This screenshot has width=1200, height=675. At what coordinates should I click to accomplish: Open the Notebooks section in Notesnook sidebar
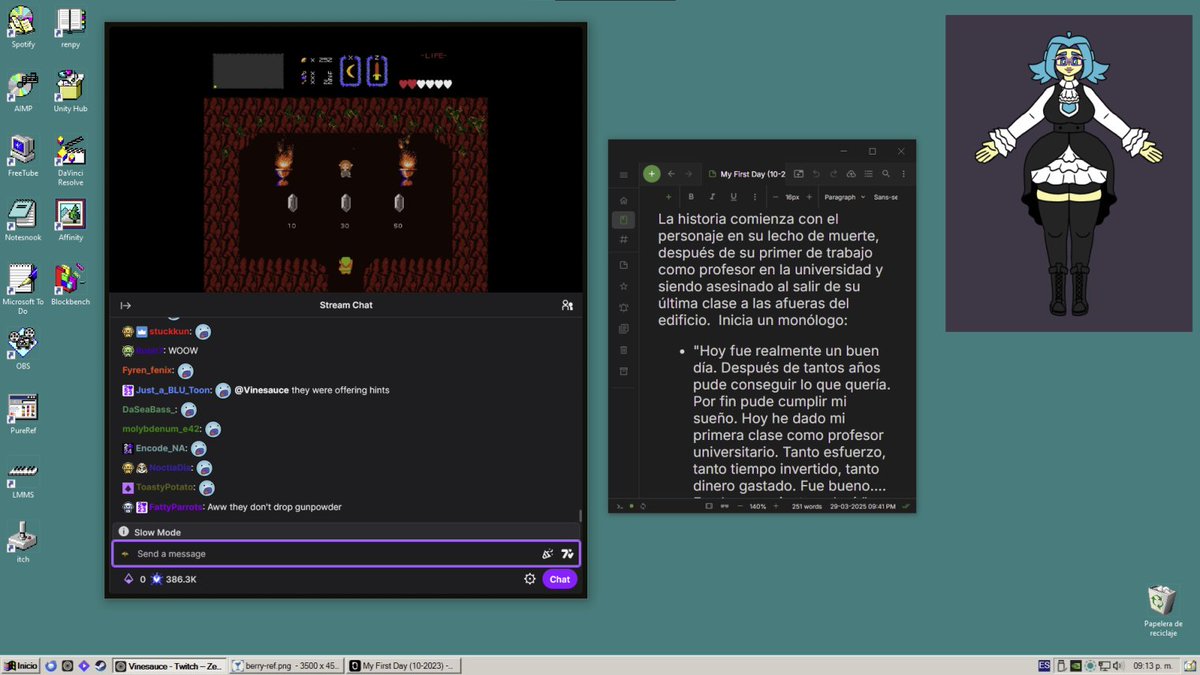pyautogui.click(x=624, y=220)
